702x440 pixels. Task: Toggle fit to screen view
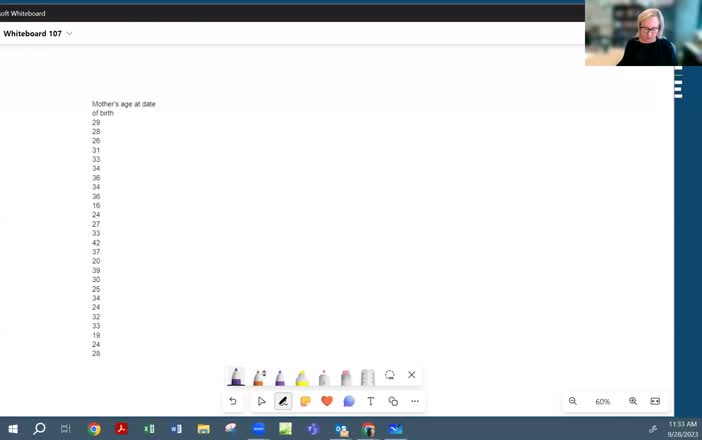pyautogui.click(x=655, y=401)
